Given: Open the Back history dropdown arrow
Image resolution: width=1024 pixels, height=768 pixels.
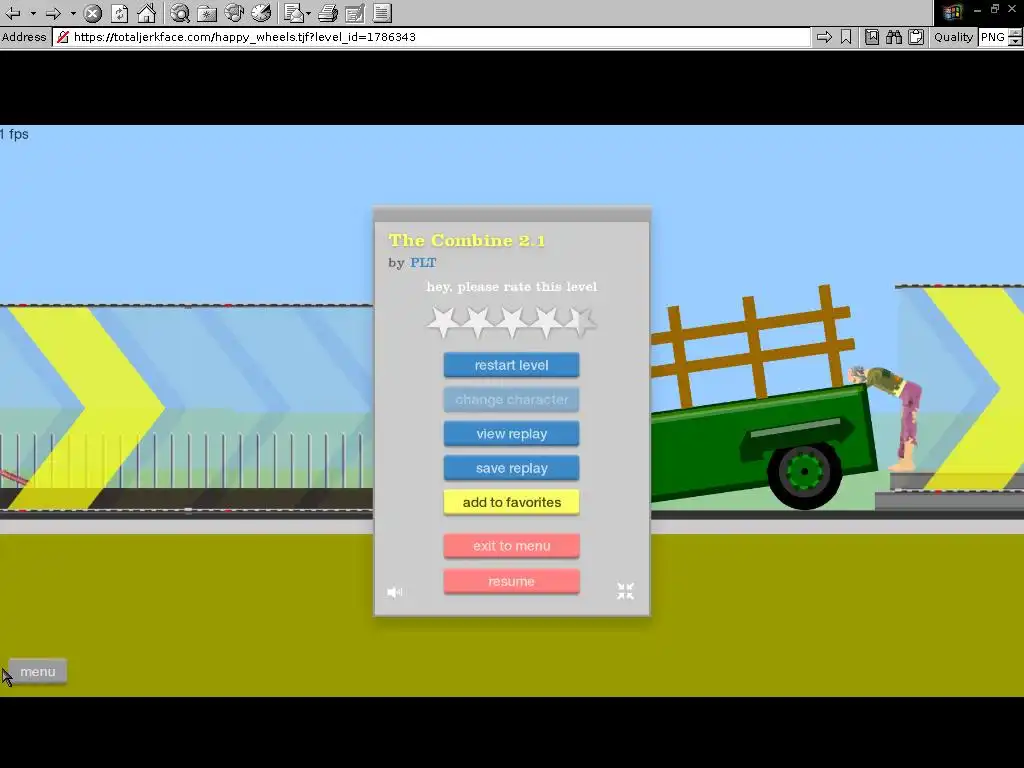Looking at the screenshot, I should 33,13.
